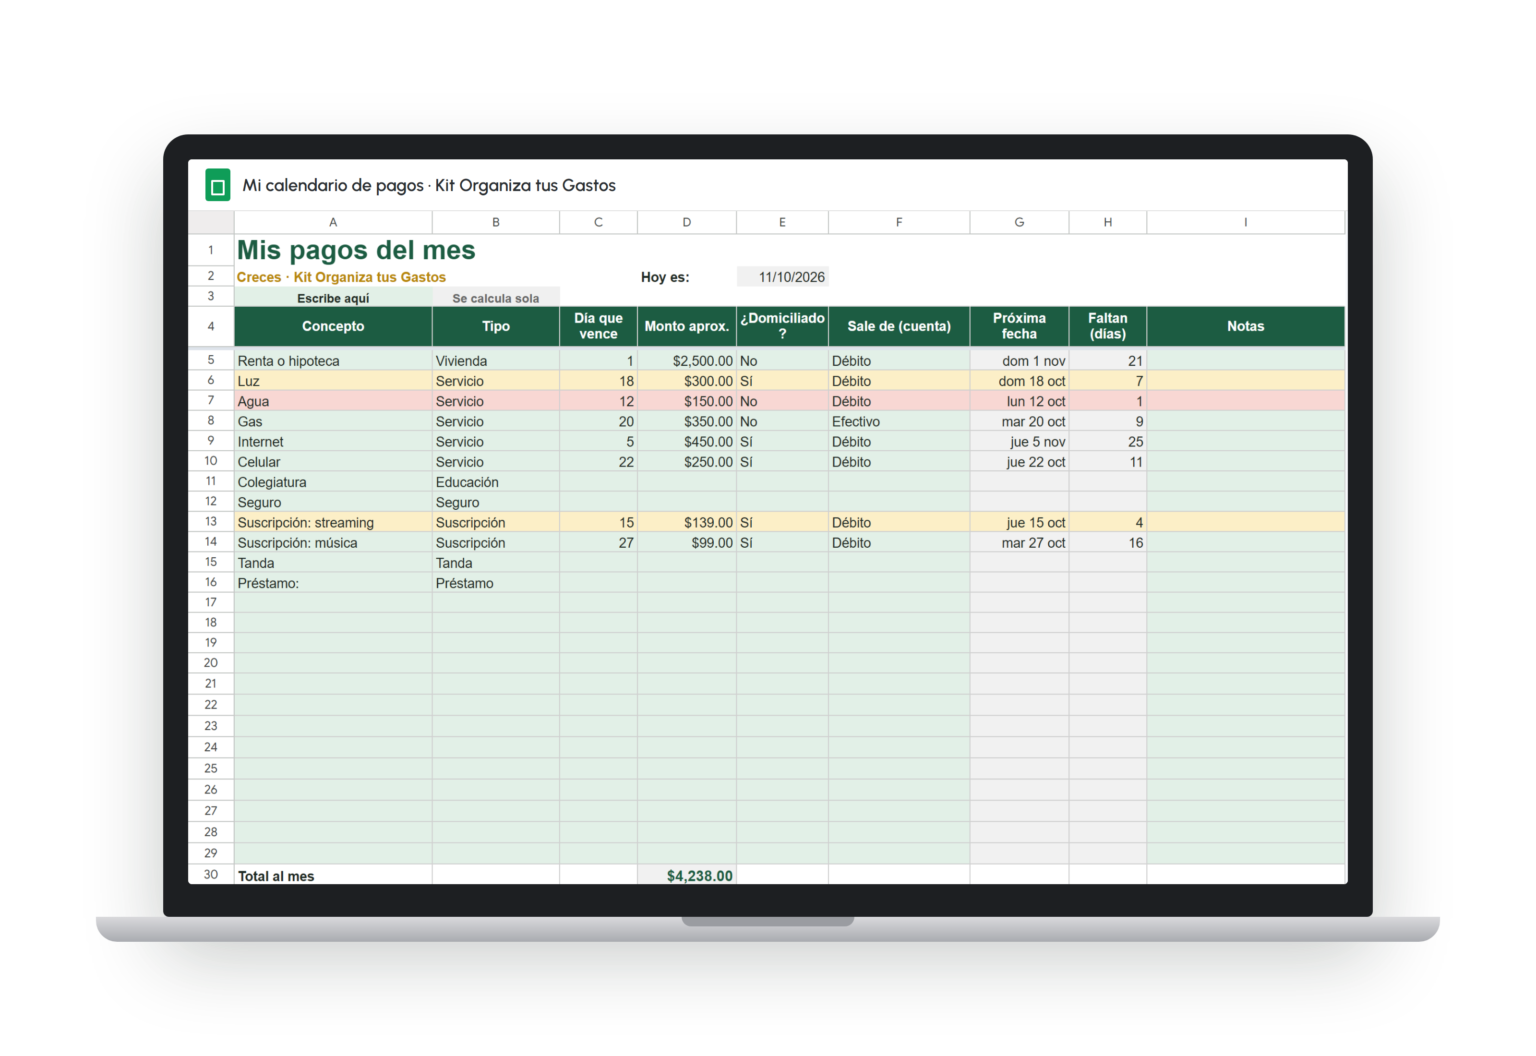
Task: Select the 'Celular' concept cell
Action: pos(333,462)
